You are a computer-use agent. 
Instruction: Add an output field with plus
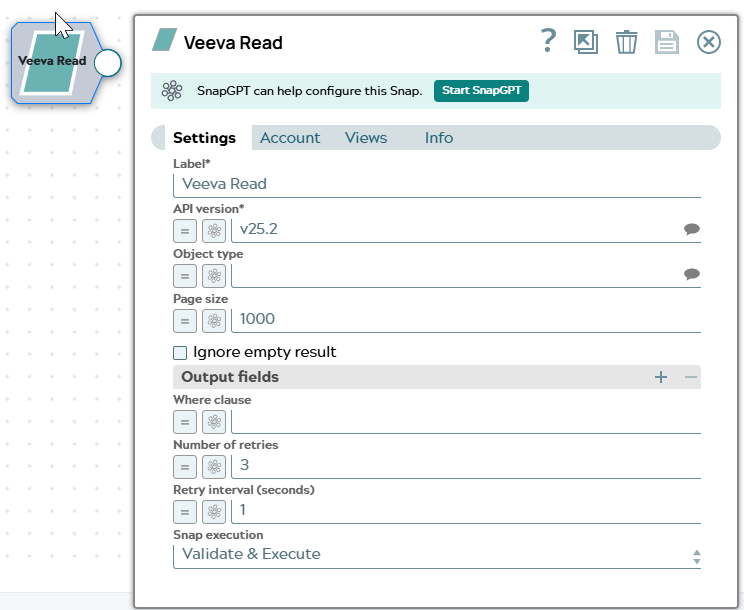[x=660, y=377]
